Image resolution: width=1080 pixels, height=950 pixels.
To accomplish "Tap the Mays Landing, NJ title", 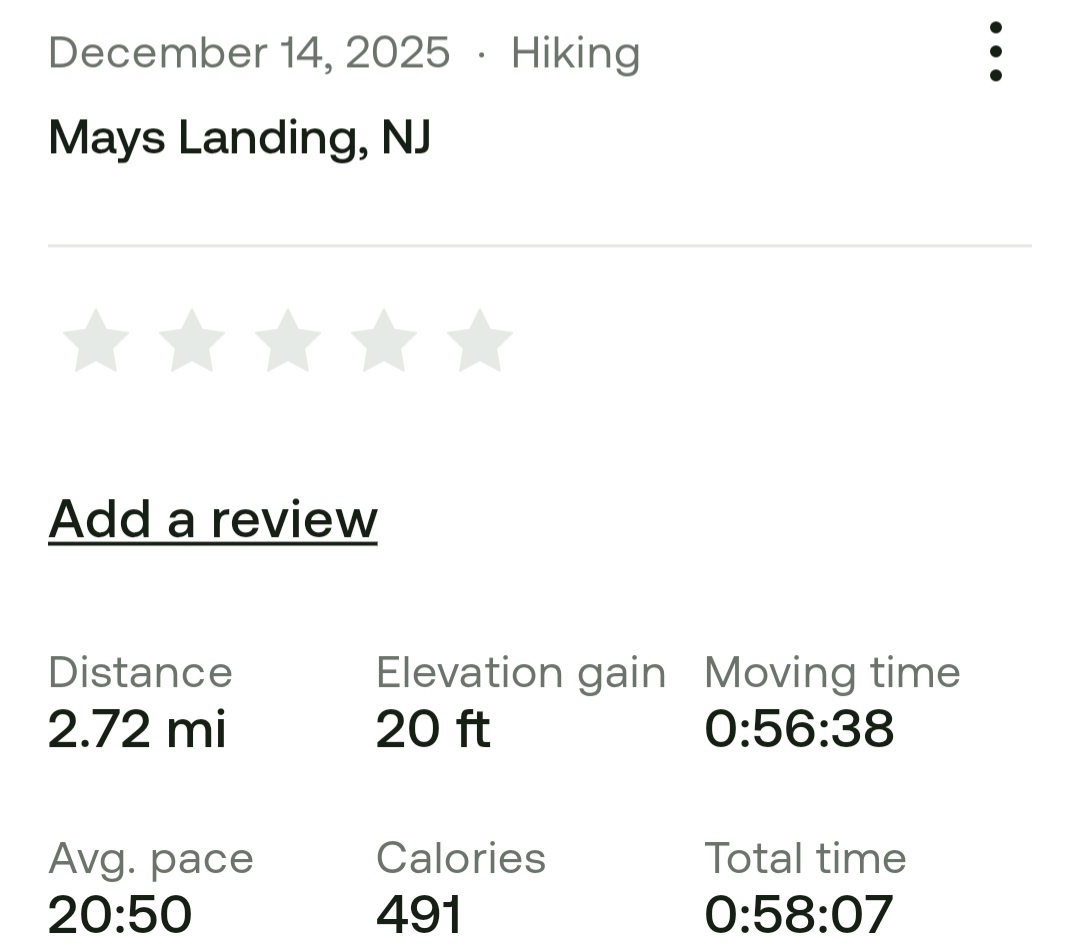I will [240, 137].
